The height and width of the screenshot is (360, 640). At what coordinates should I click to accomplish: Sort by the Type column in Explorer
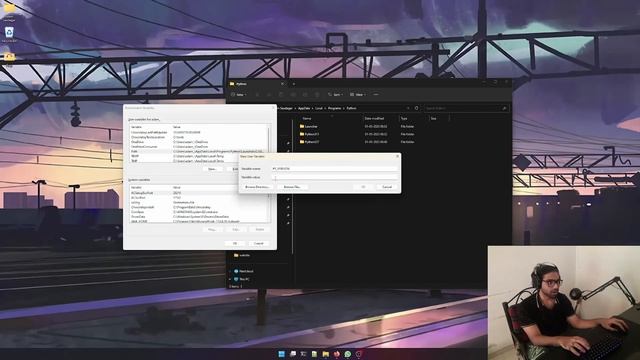(404, 118)
